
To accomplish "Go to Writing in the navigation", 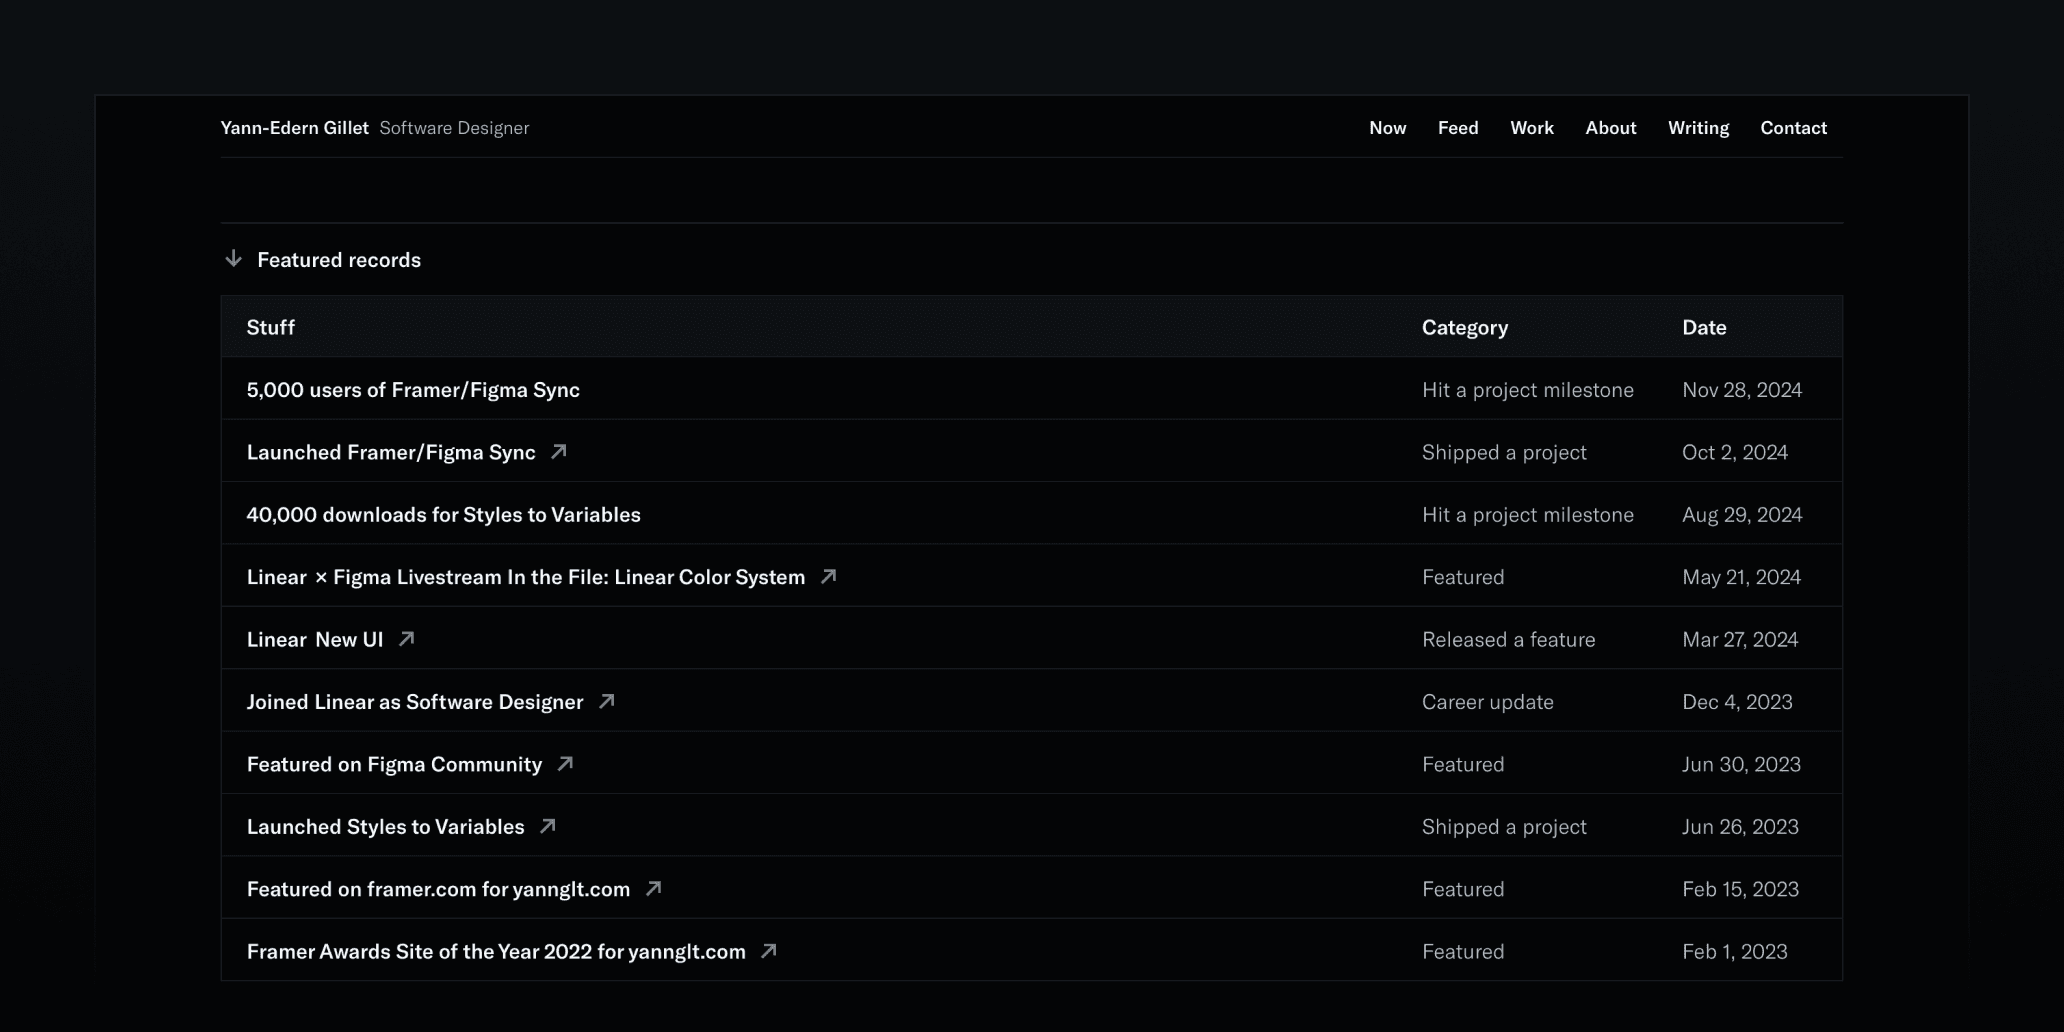I will 1698,128.
